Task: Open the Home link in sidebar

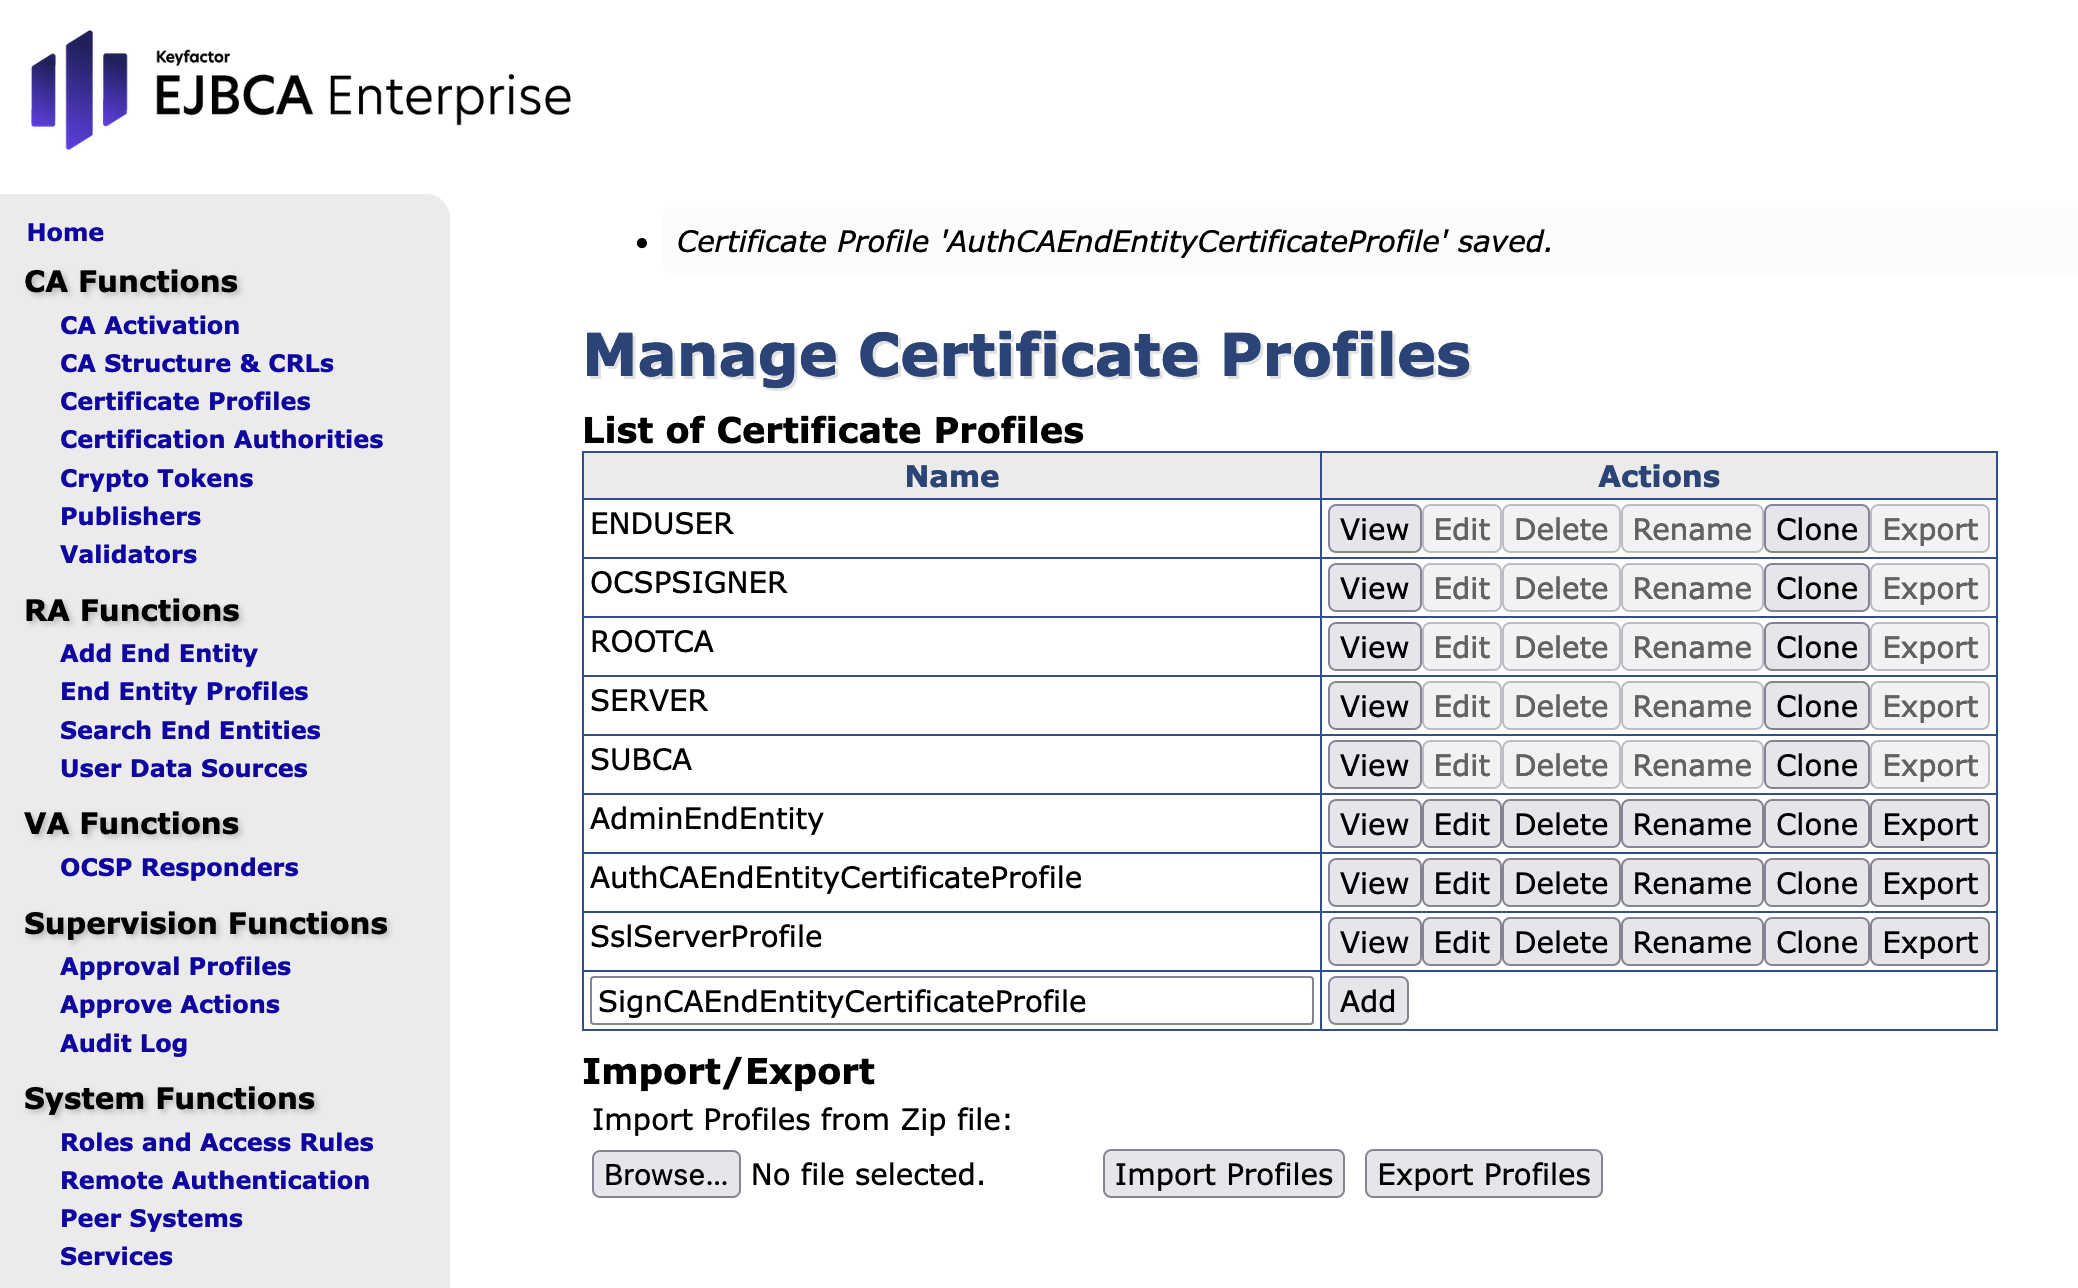Action: (x=65, y=232)
